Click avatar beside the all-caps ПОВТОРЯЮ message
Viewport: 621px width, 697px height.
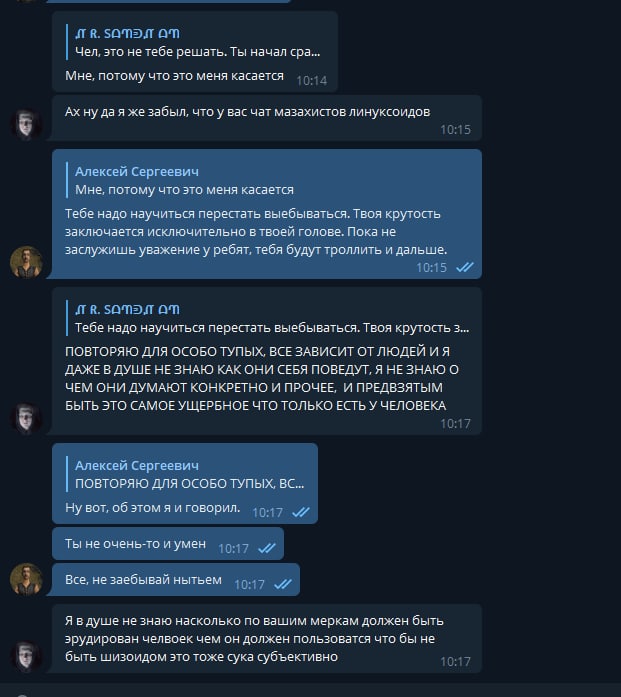pyautogui.click(x=26, y=418)
